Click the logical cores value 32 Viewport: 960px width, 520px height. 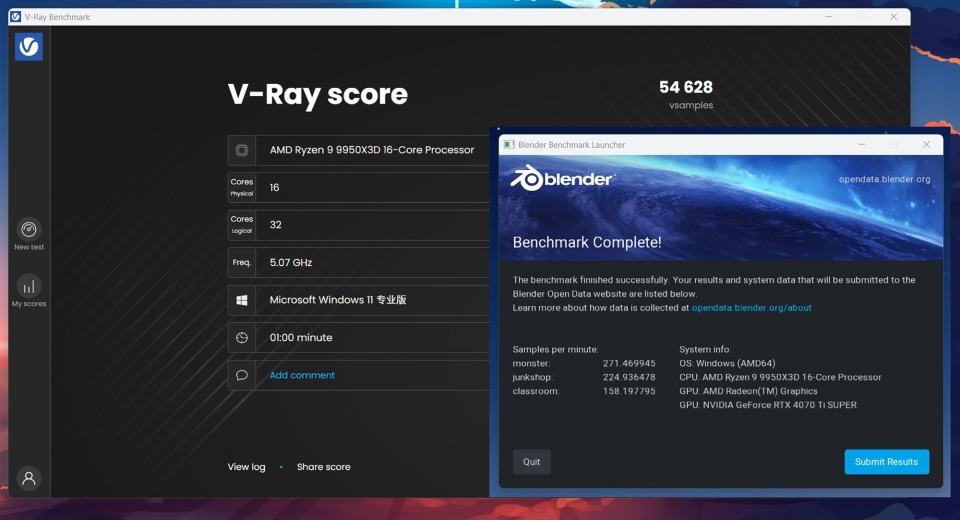pyautogui.click(x=276, y=225)
